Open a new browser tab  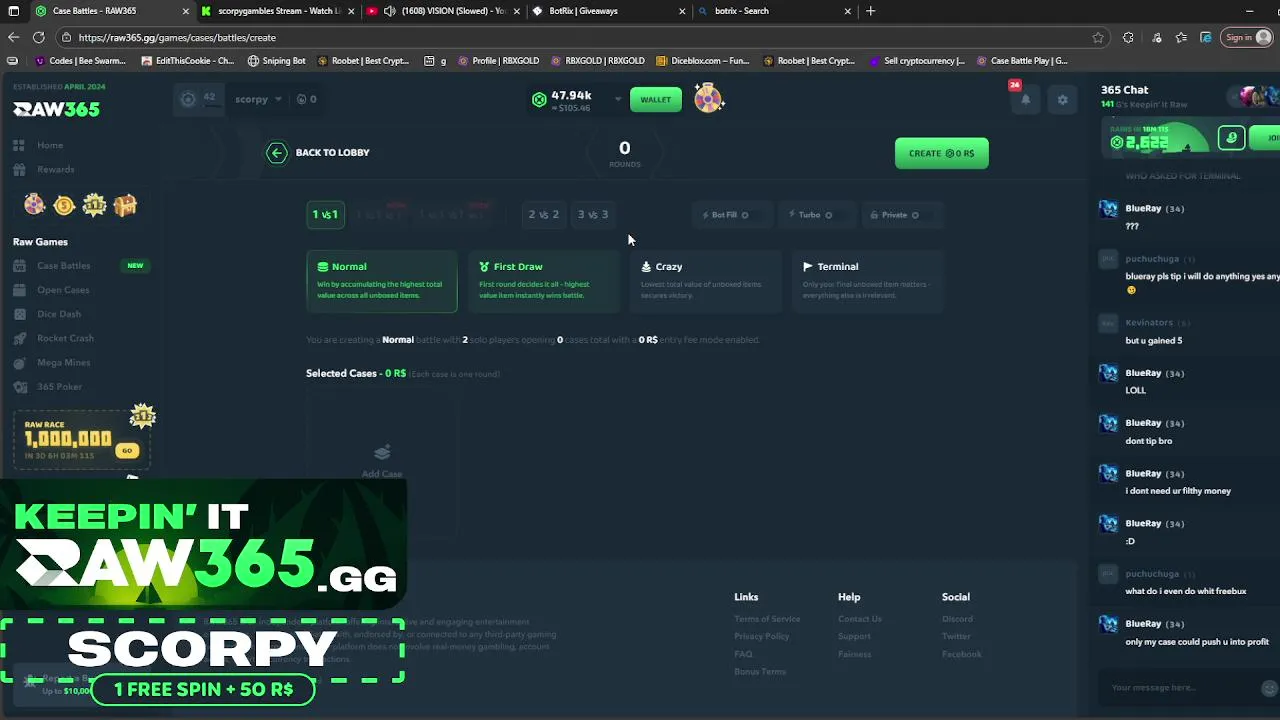pos(870,11)
